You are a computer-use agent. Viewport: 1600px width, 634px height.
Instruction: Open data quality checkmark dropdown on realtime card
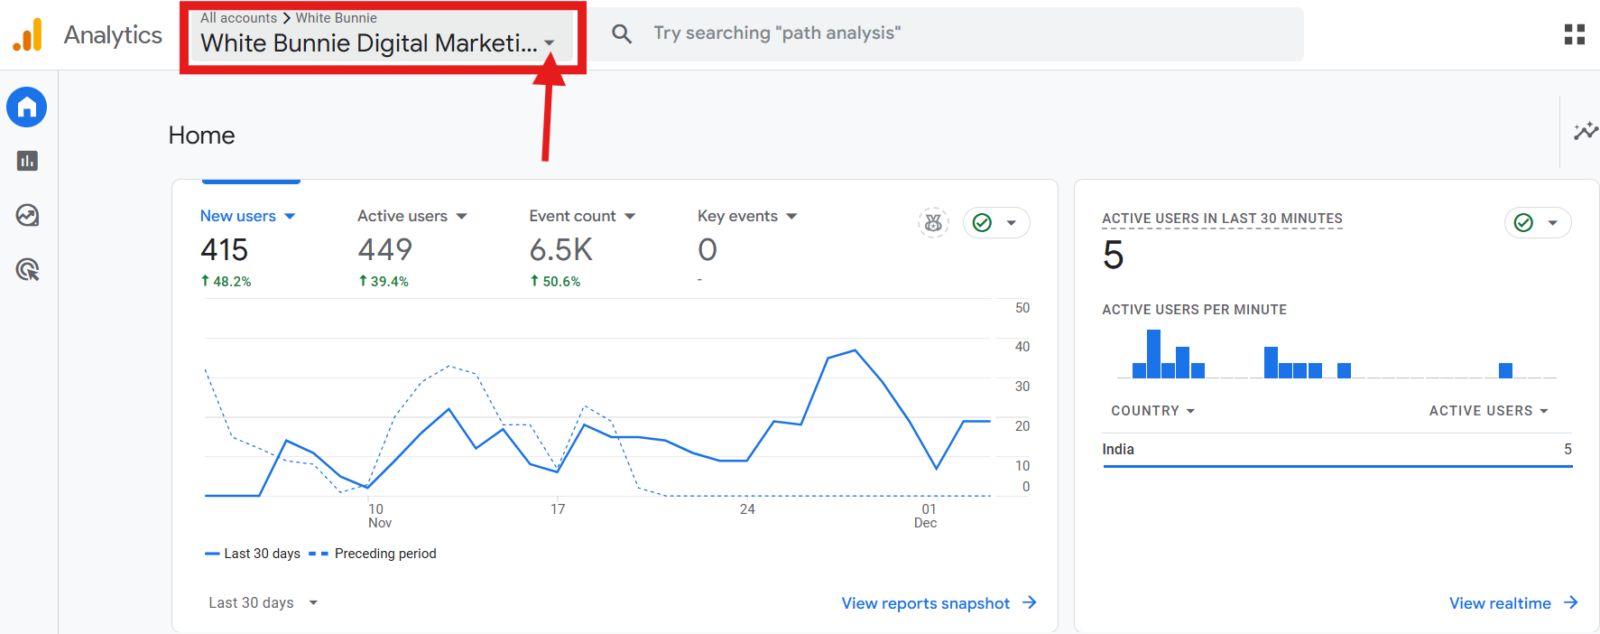[x=1537, y=223]
